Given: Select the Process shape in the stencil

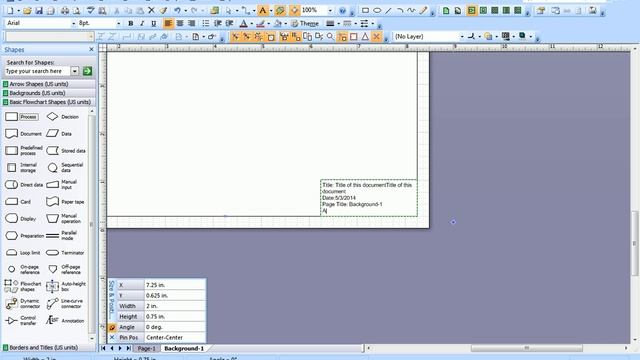Looking at the screenshot, I should click(x=22, y=117).
